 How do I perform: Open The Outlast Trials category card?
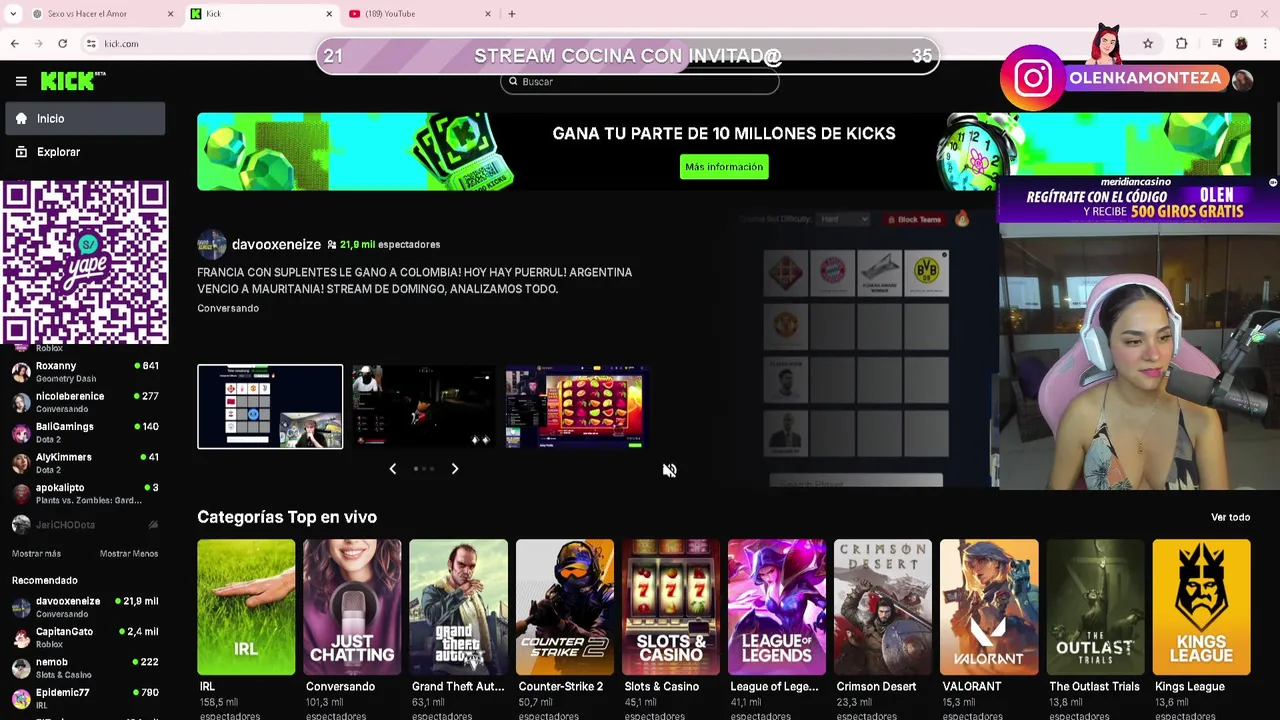click(x=1095, y=607)
